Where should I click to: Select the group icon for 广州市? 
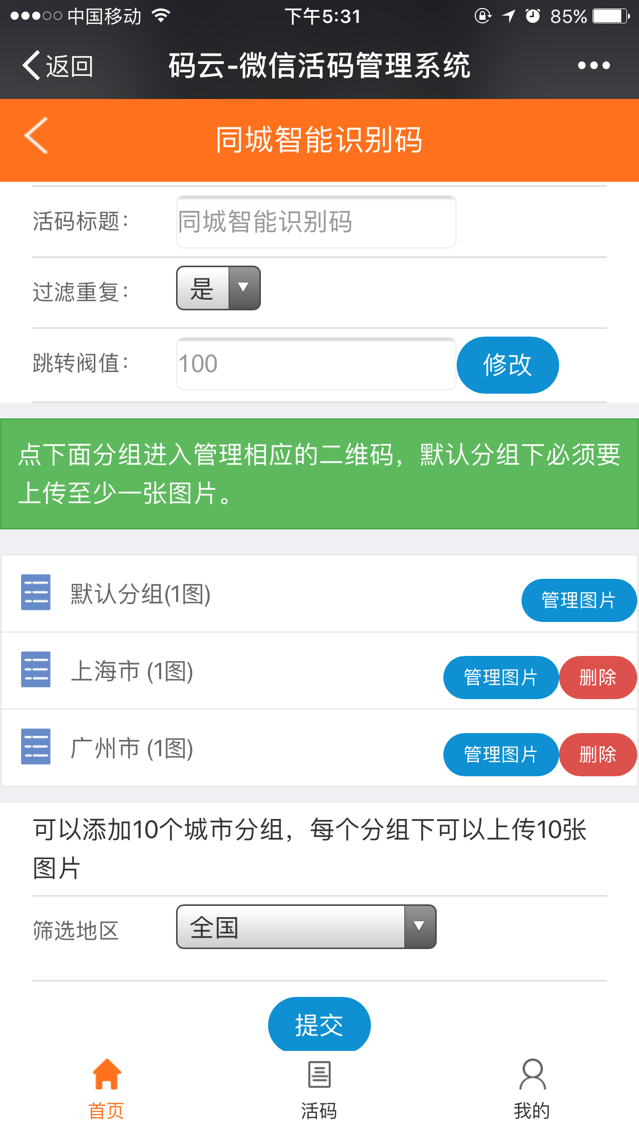(35, 747)
